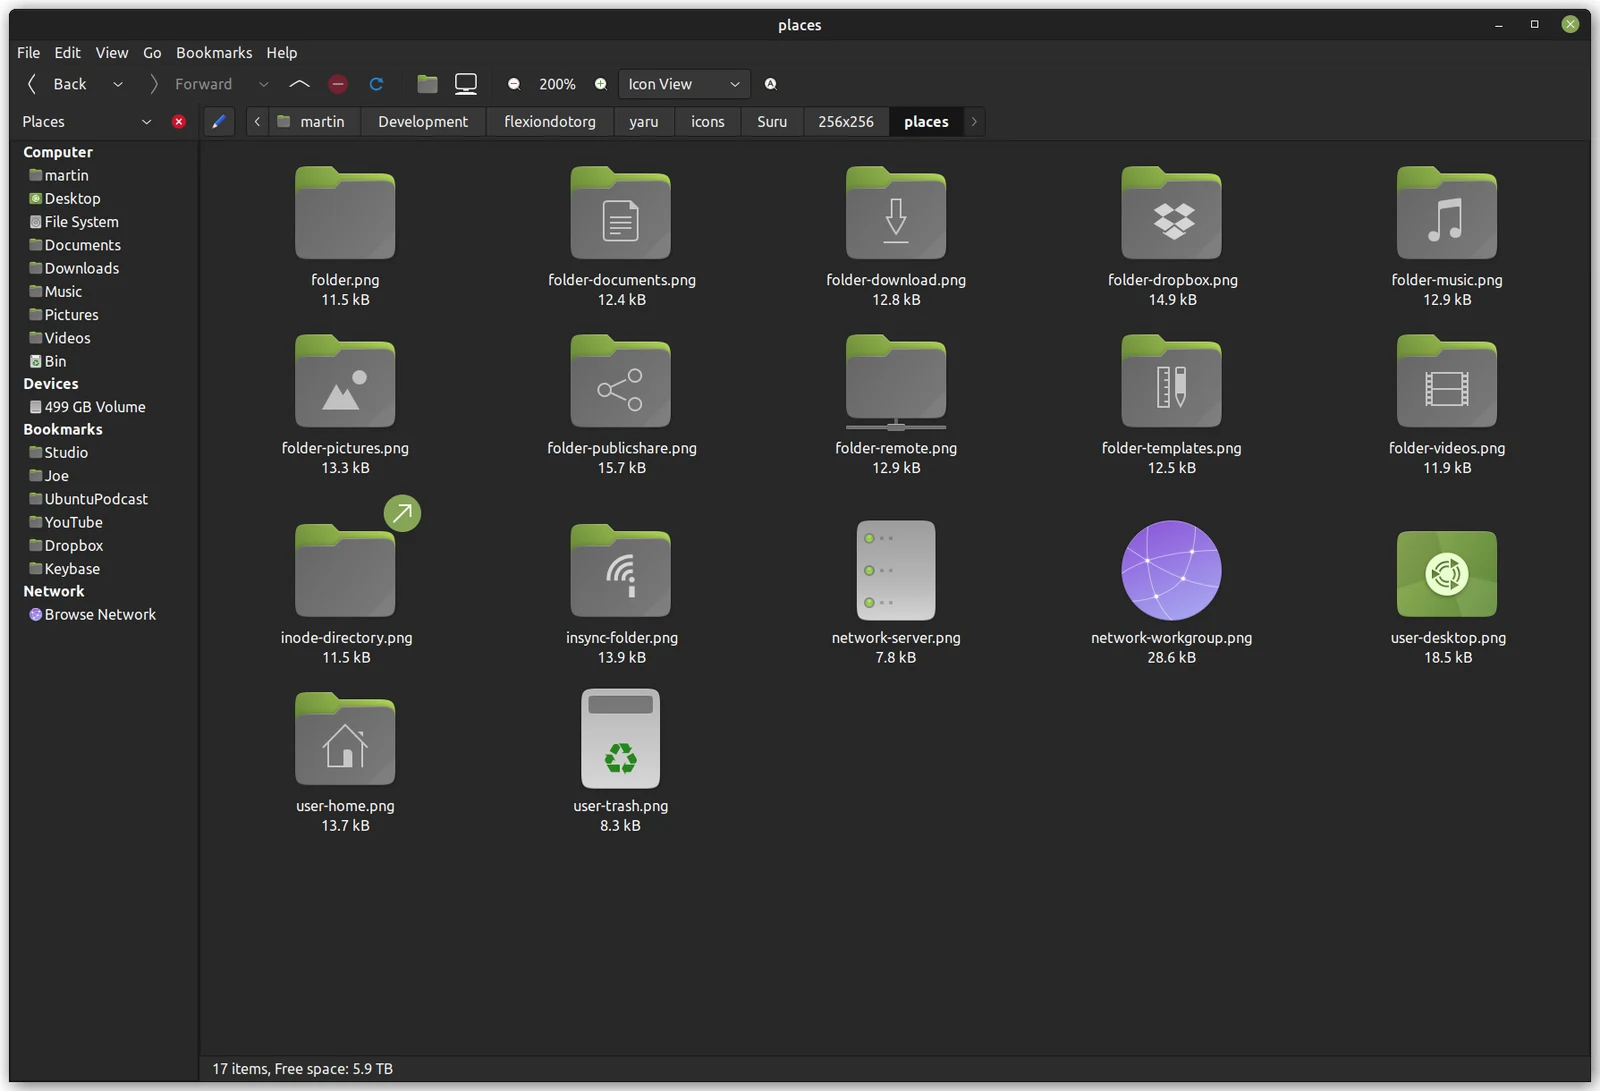Image resolution: width=1600 pixels, height=1091 pixels.
Task: Open the Bookmarks menu
Action: tap(214, 53)
